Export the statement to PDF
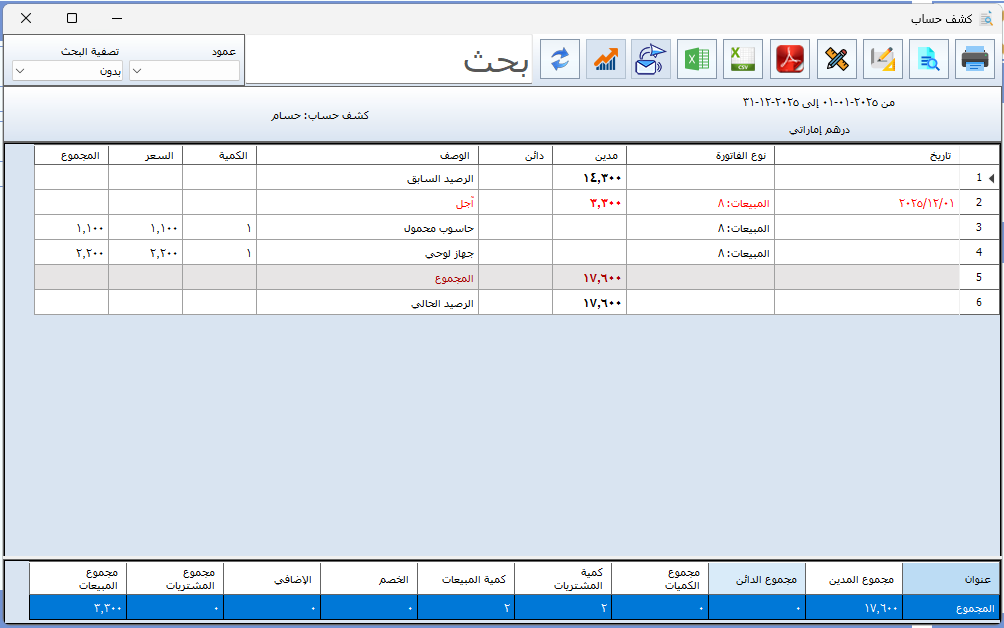 790,59
